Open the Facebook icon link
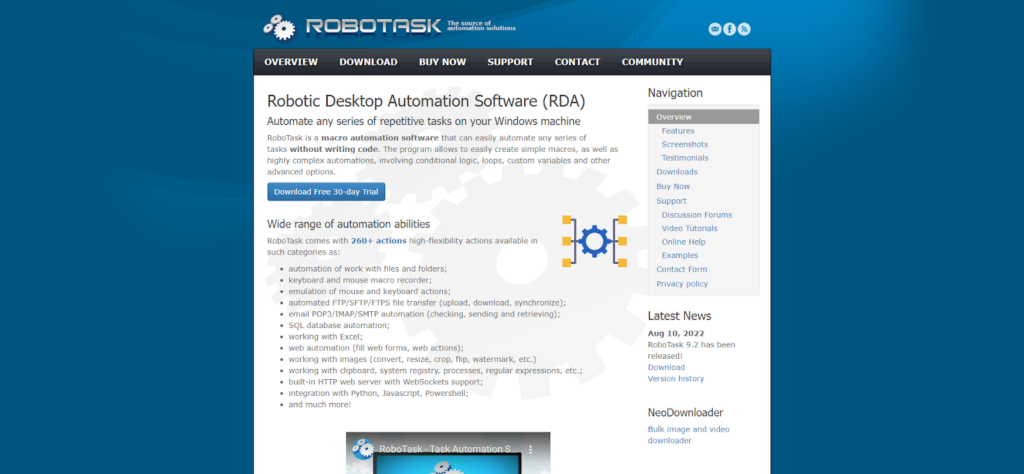 coord(729,29)
